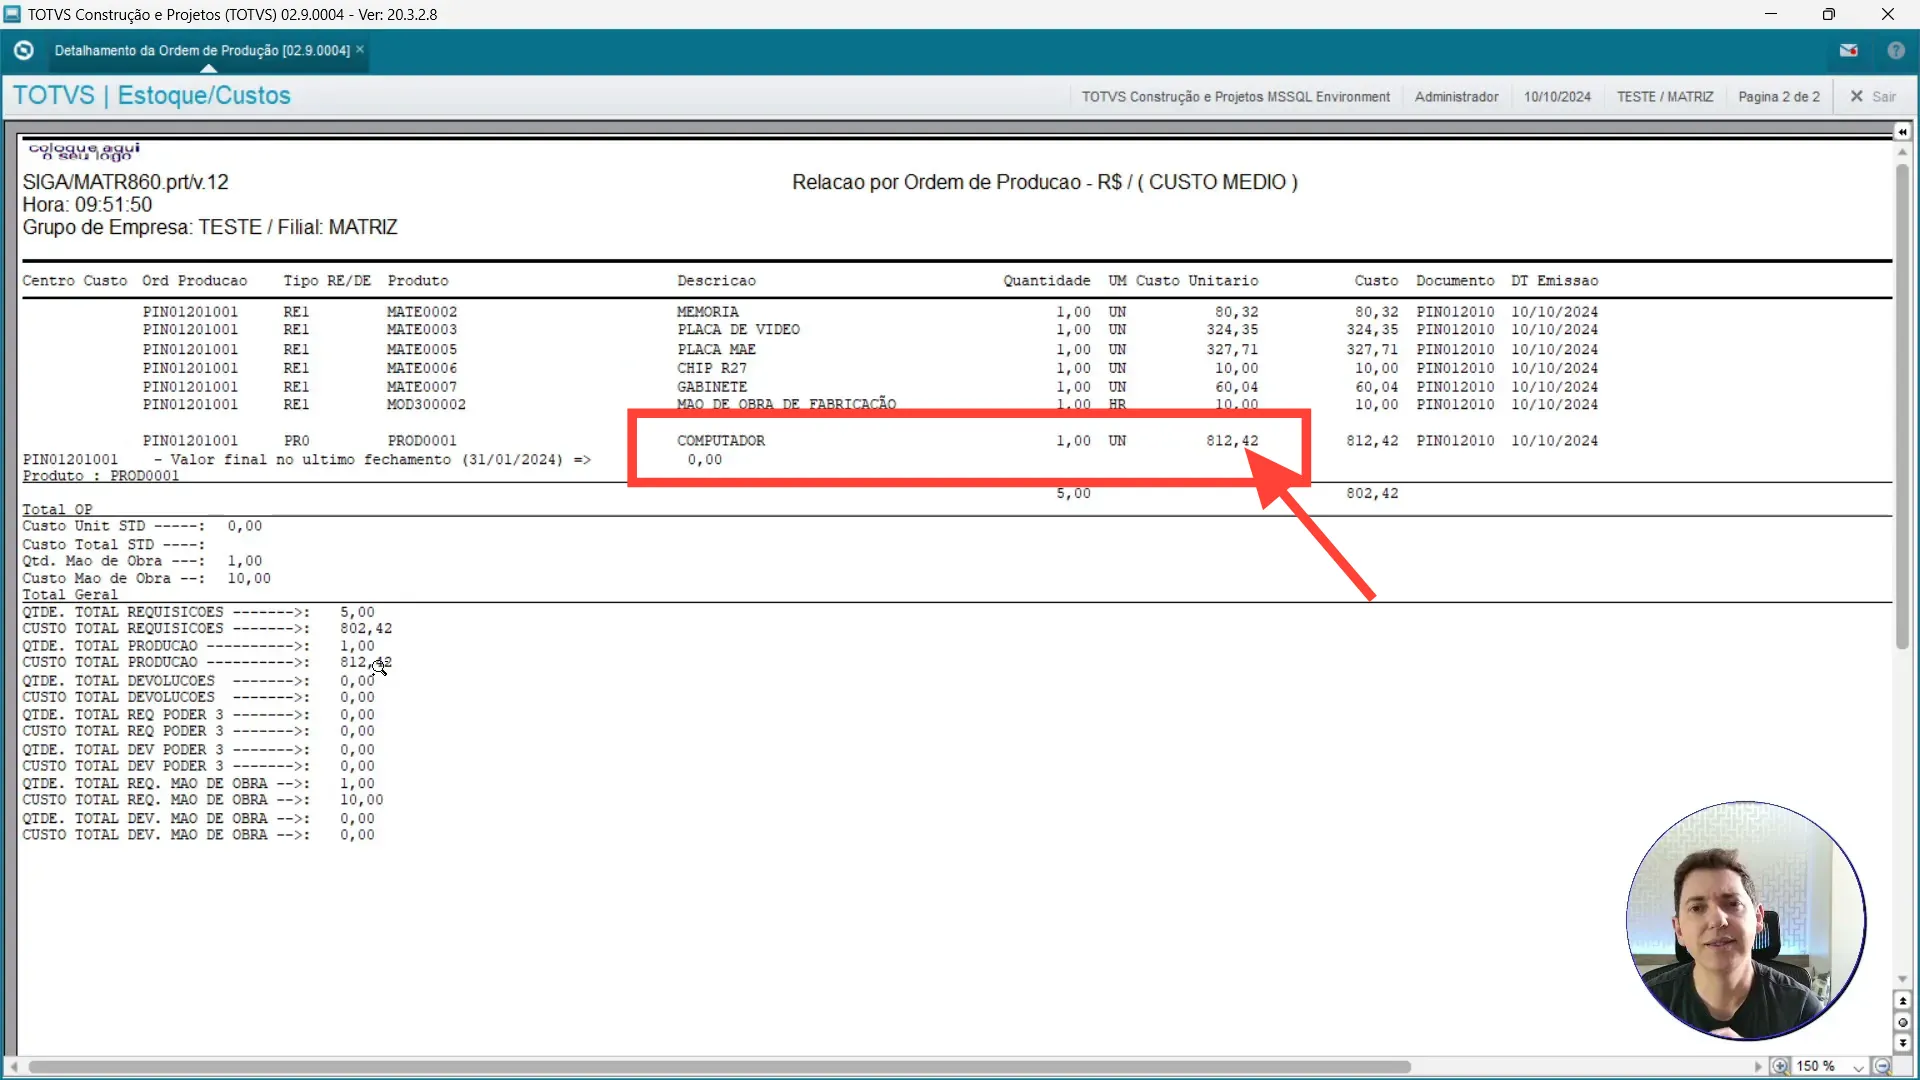Click the GABINETE description

[x=712, y=387]
